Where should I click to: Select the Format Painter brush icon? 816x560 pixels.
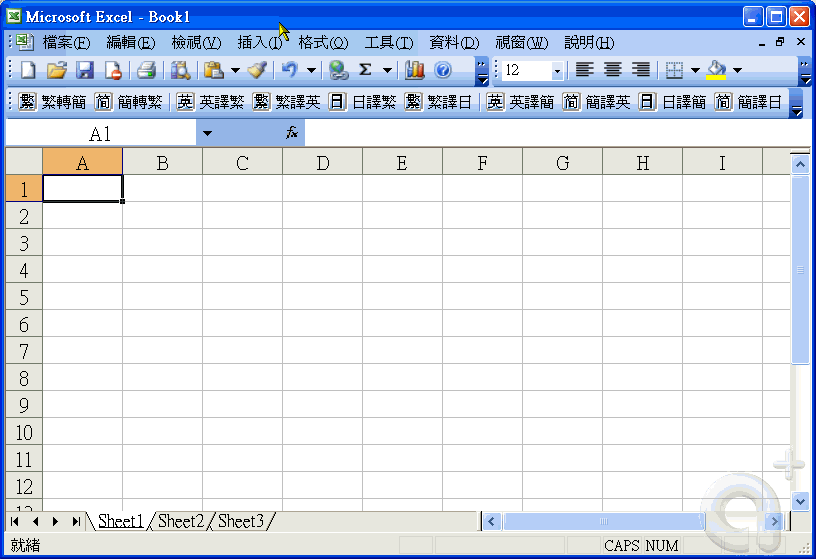click(x=258, y=70)
